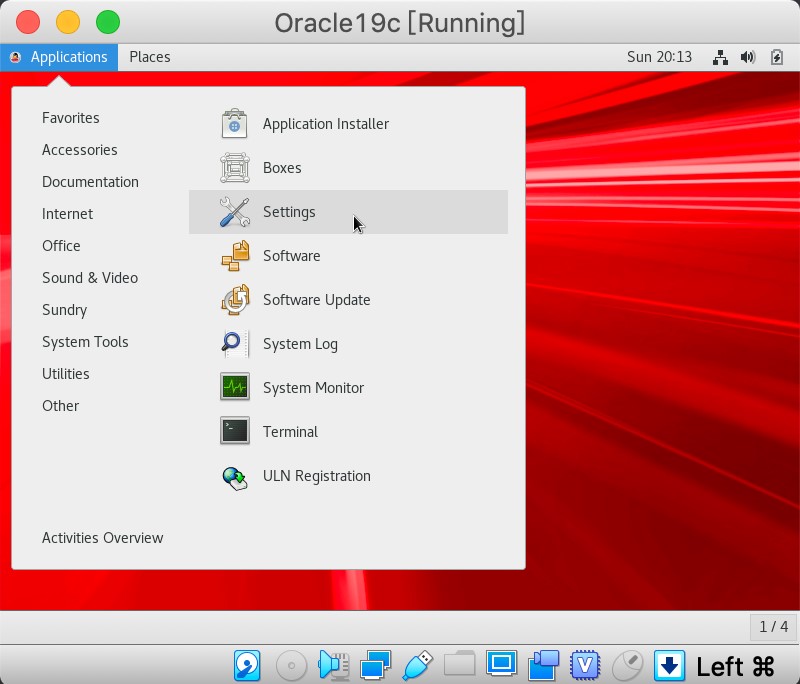Select the Accessories category

pyautogui.click(x=80, y=150)
